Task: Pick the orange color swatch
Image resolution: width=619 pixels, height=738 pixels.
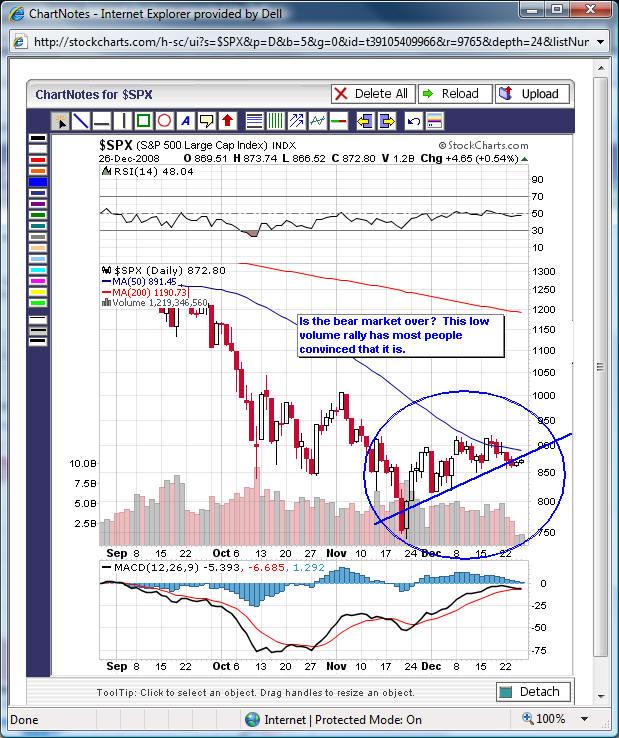Action: click(38, 171)
